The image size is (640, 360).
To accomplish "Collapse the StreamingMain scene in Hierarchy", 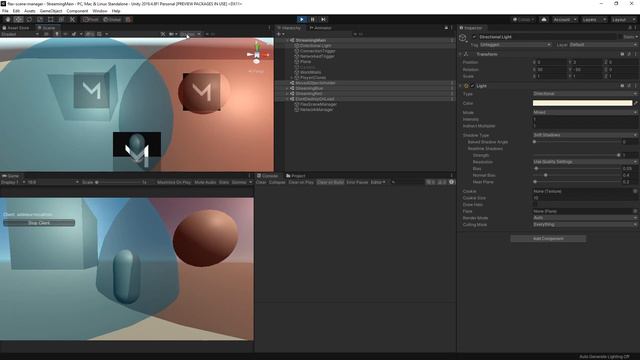I will (x=287, y=40).
